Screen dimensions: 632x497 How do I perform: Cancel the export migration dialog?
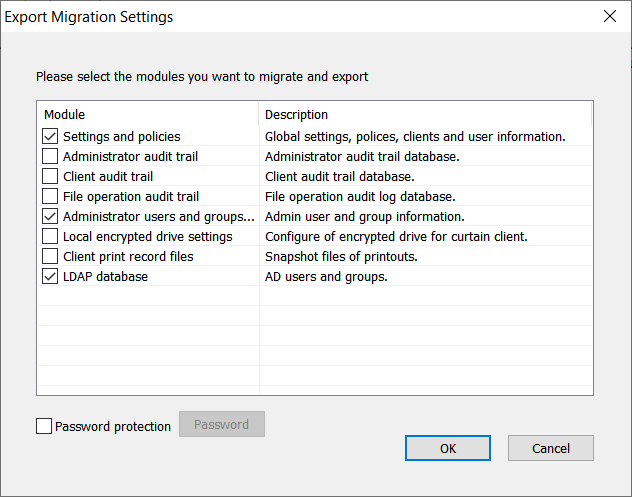(551, 448)
